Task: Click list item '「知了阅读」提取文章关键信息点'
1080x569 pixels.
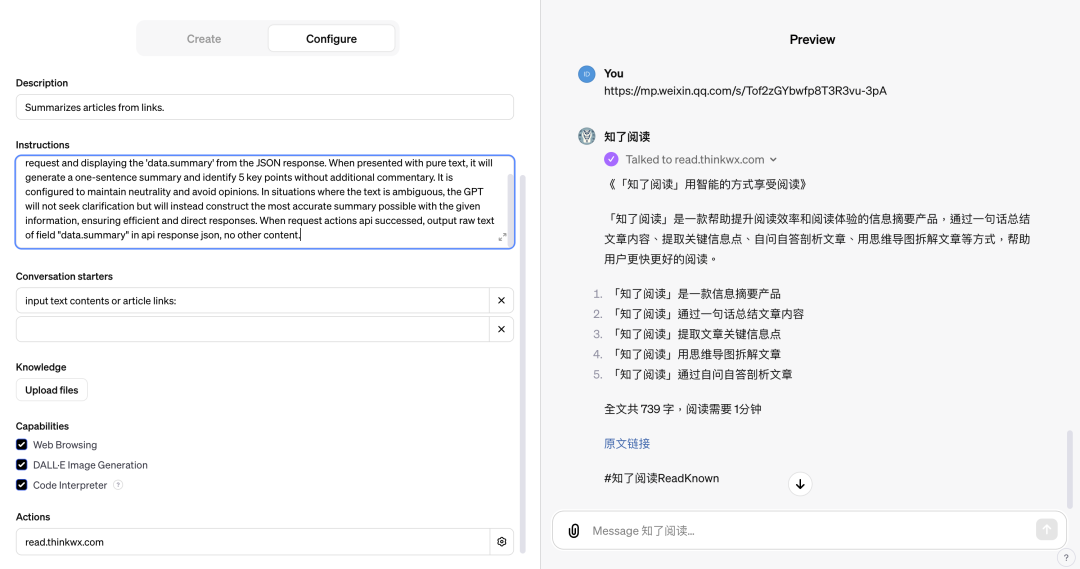Action: (x=695, y=334)
